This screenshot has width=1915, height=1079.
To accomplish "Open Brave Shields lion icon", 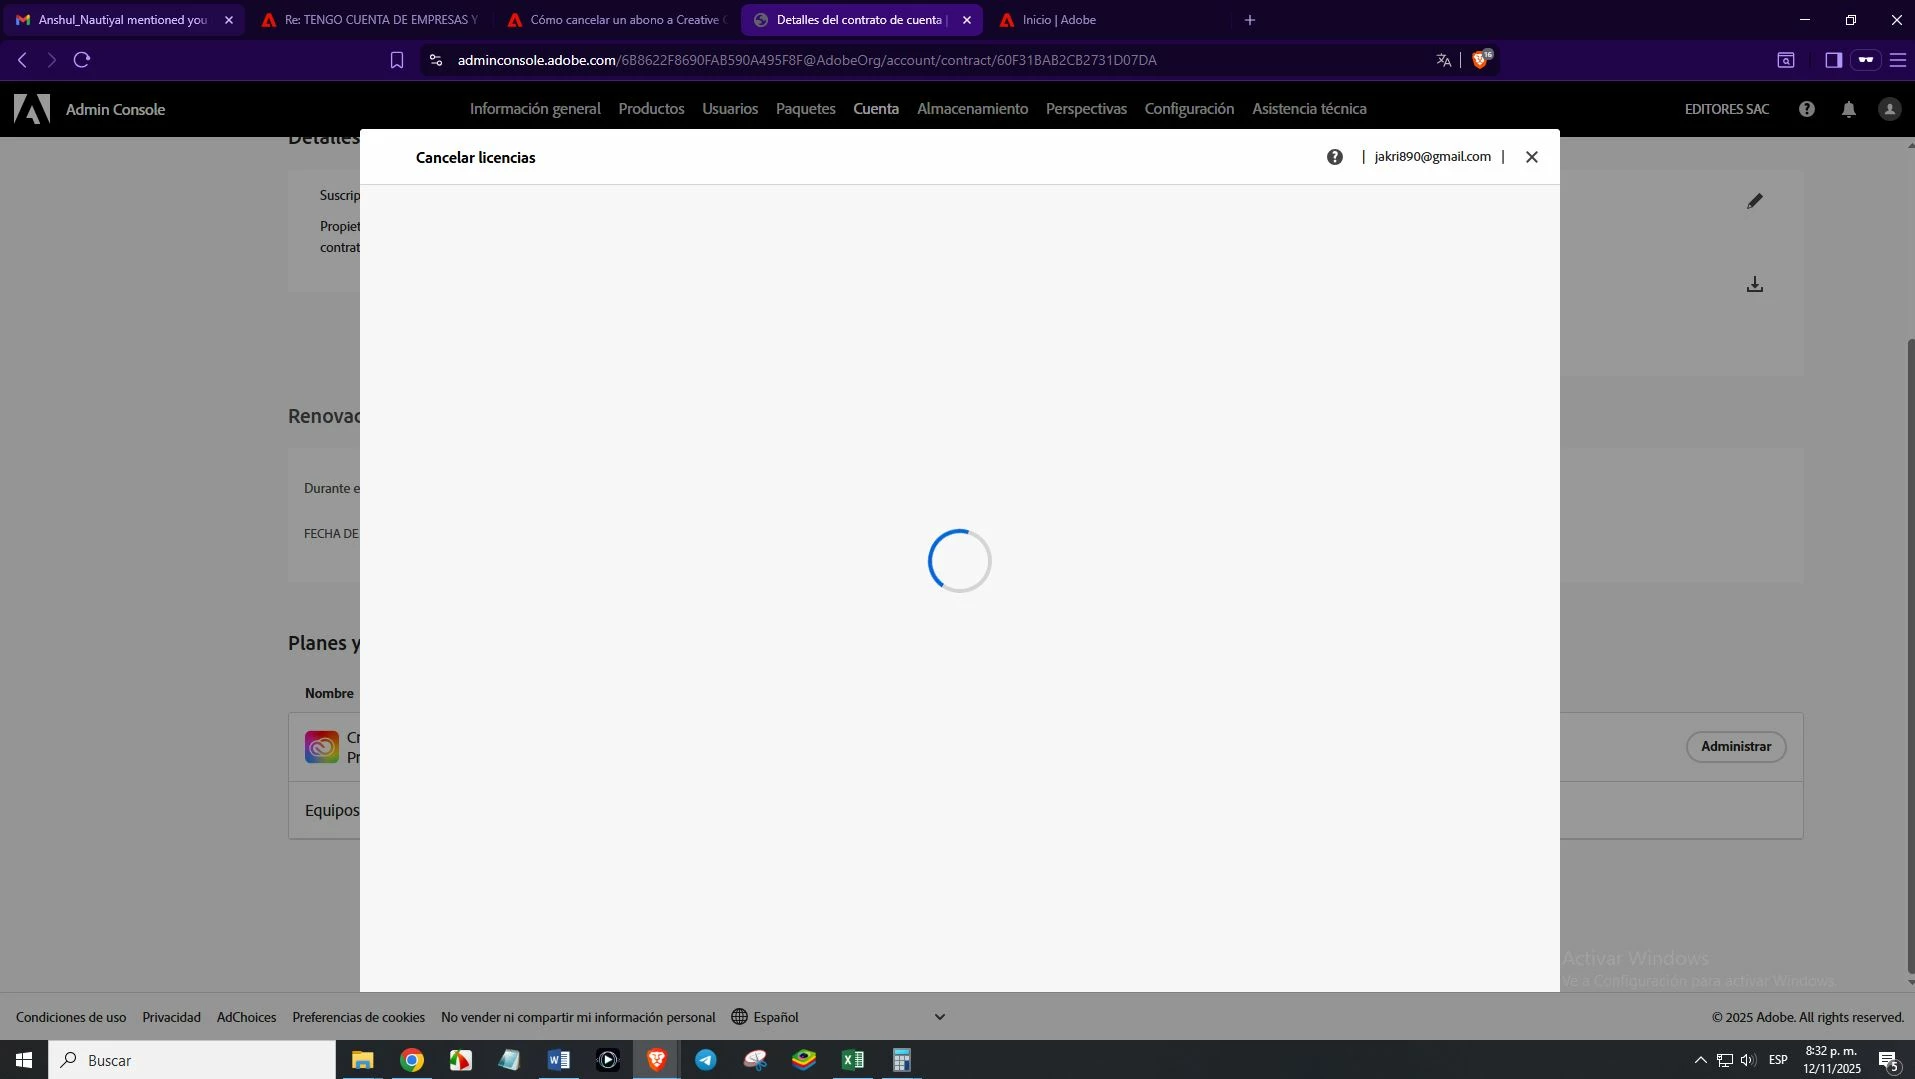I will click(x=1481, y=59).
